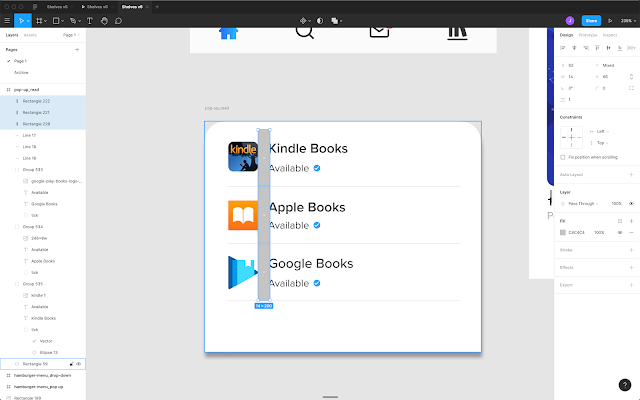Image resolution: width=640 pixels, height=400 pixels.
Task: Select the Text tool
Action: (x=90, y=21)
